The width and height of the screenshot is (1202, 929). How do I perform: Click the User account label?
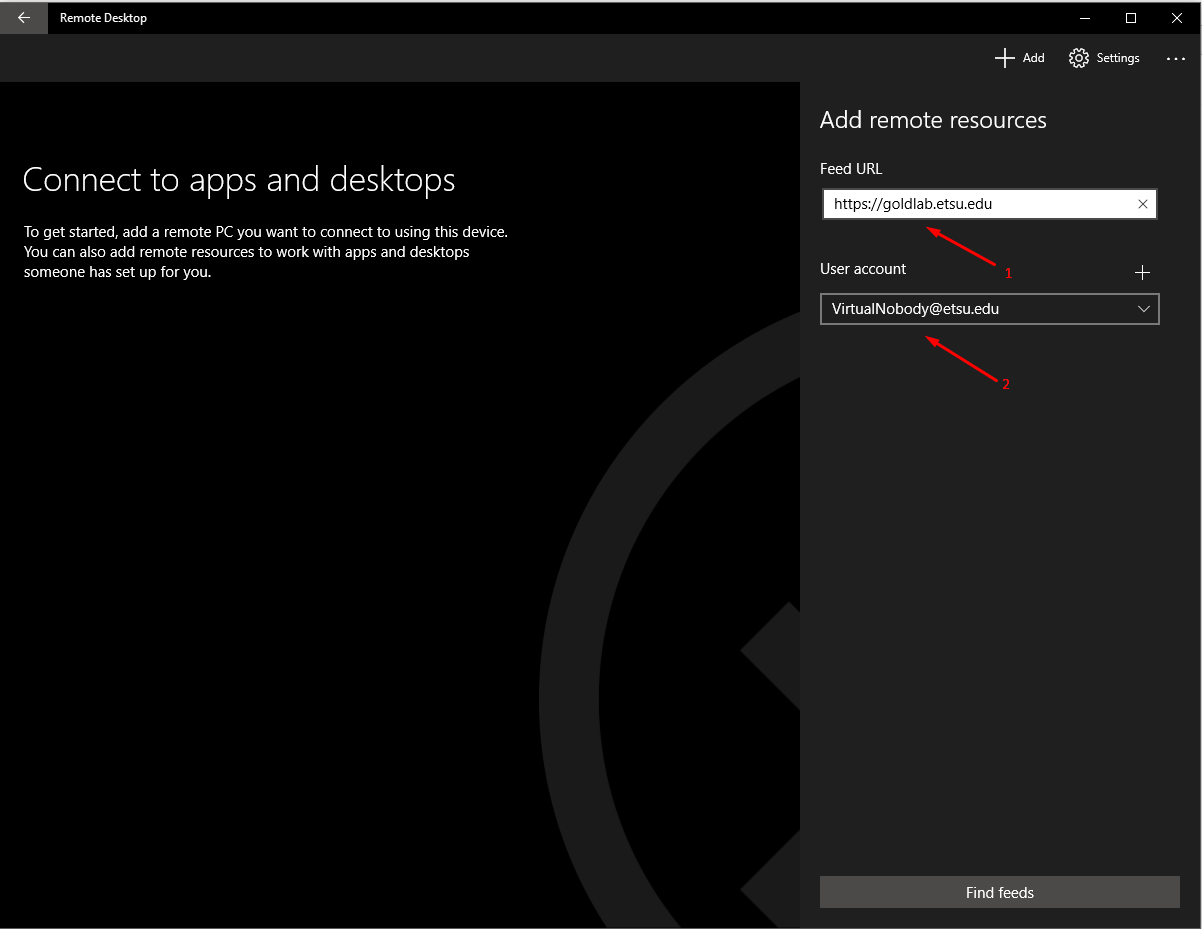pyautogui.click(x=863, y=269)
